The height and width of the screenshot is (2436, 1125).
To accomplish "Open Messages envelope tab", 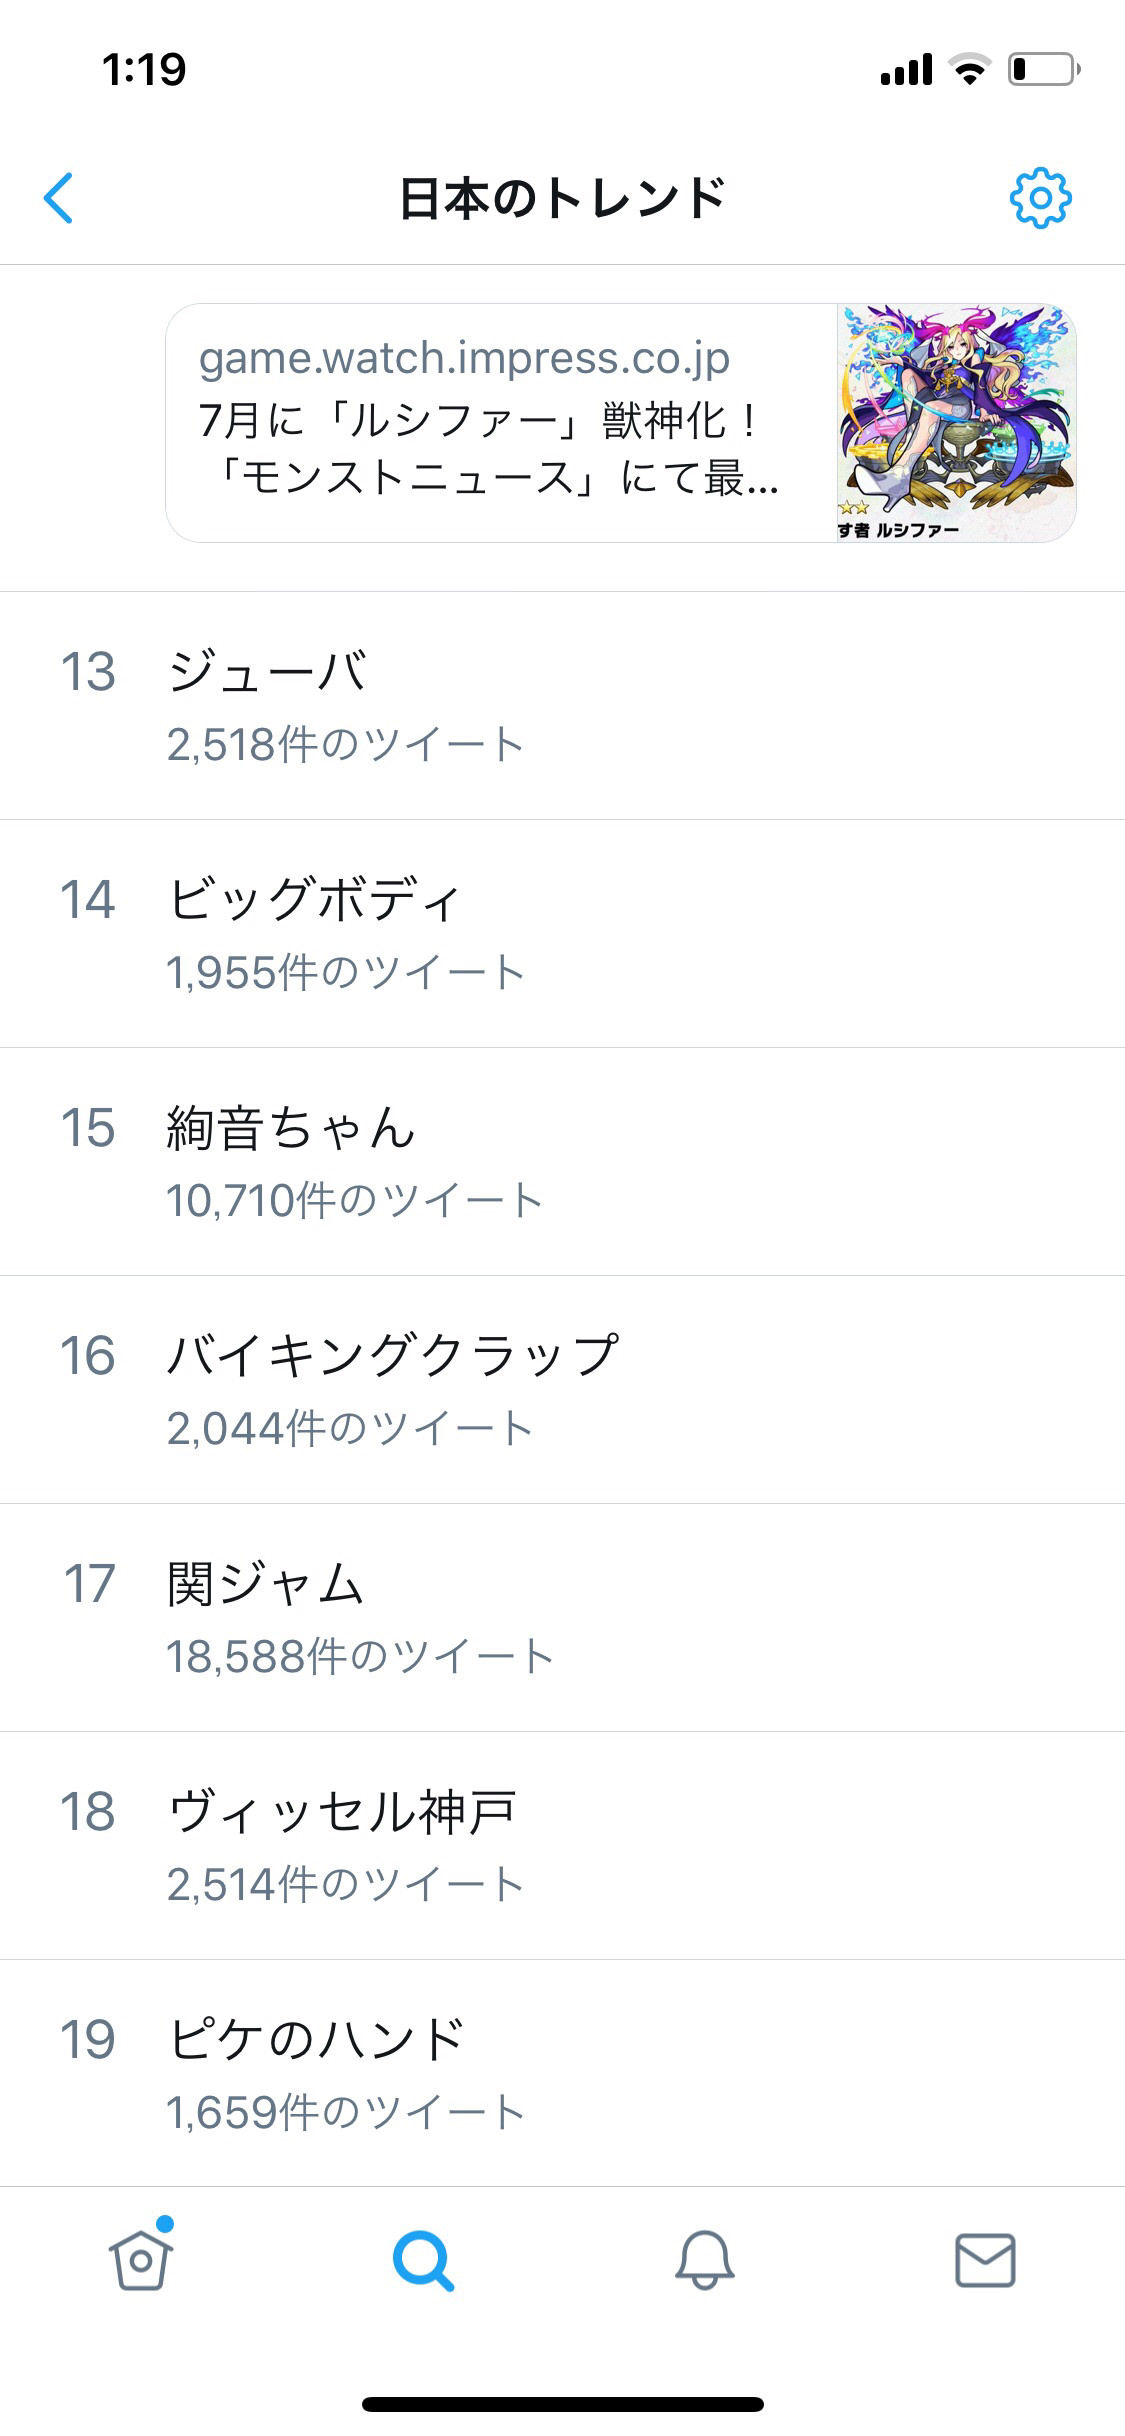I will [x=985, y=2260].
